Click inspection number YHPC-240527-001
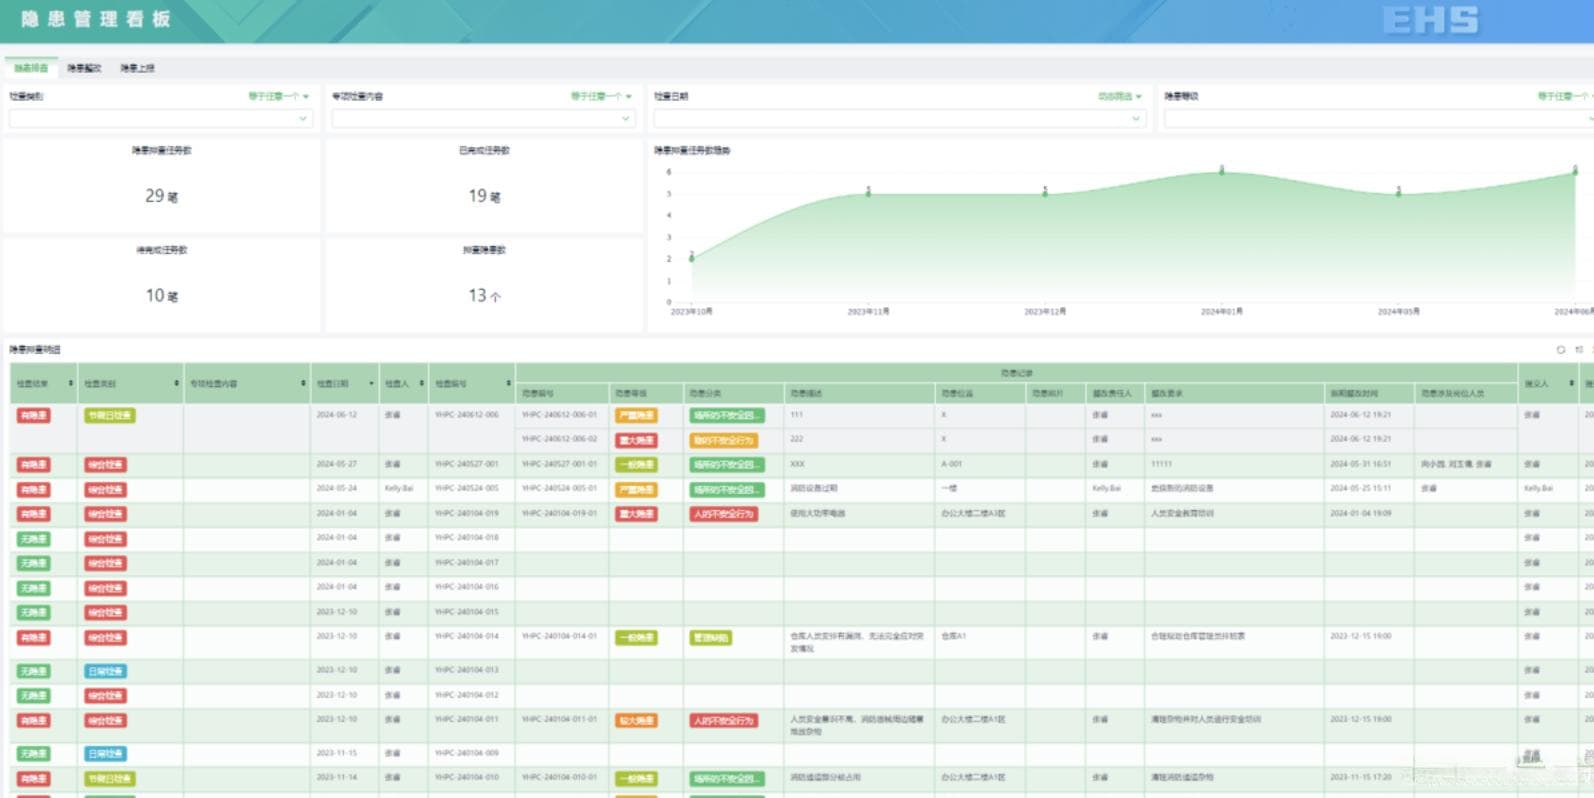The height and width of the screenshot is (798, 1594). pyautogui.click(x=466, y=464)
